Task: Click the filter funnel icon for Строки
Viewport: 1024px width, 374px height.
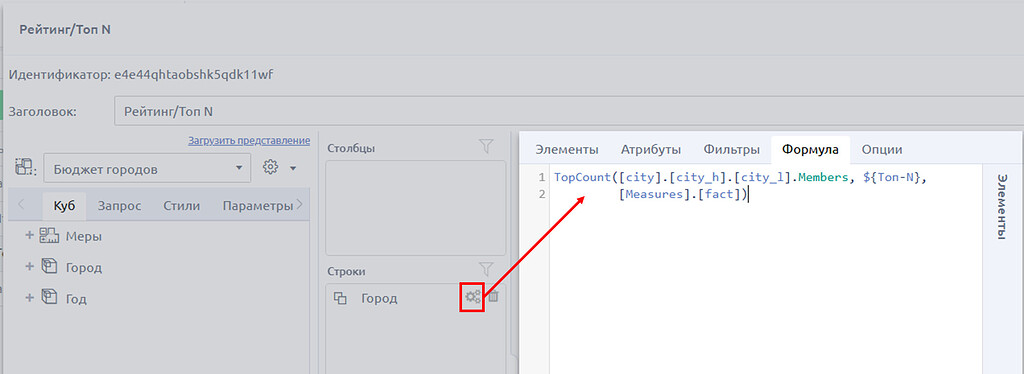Action: point(486,269)
